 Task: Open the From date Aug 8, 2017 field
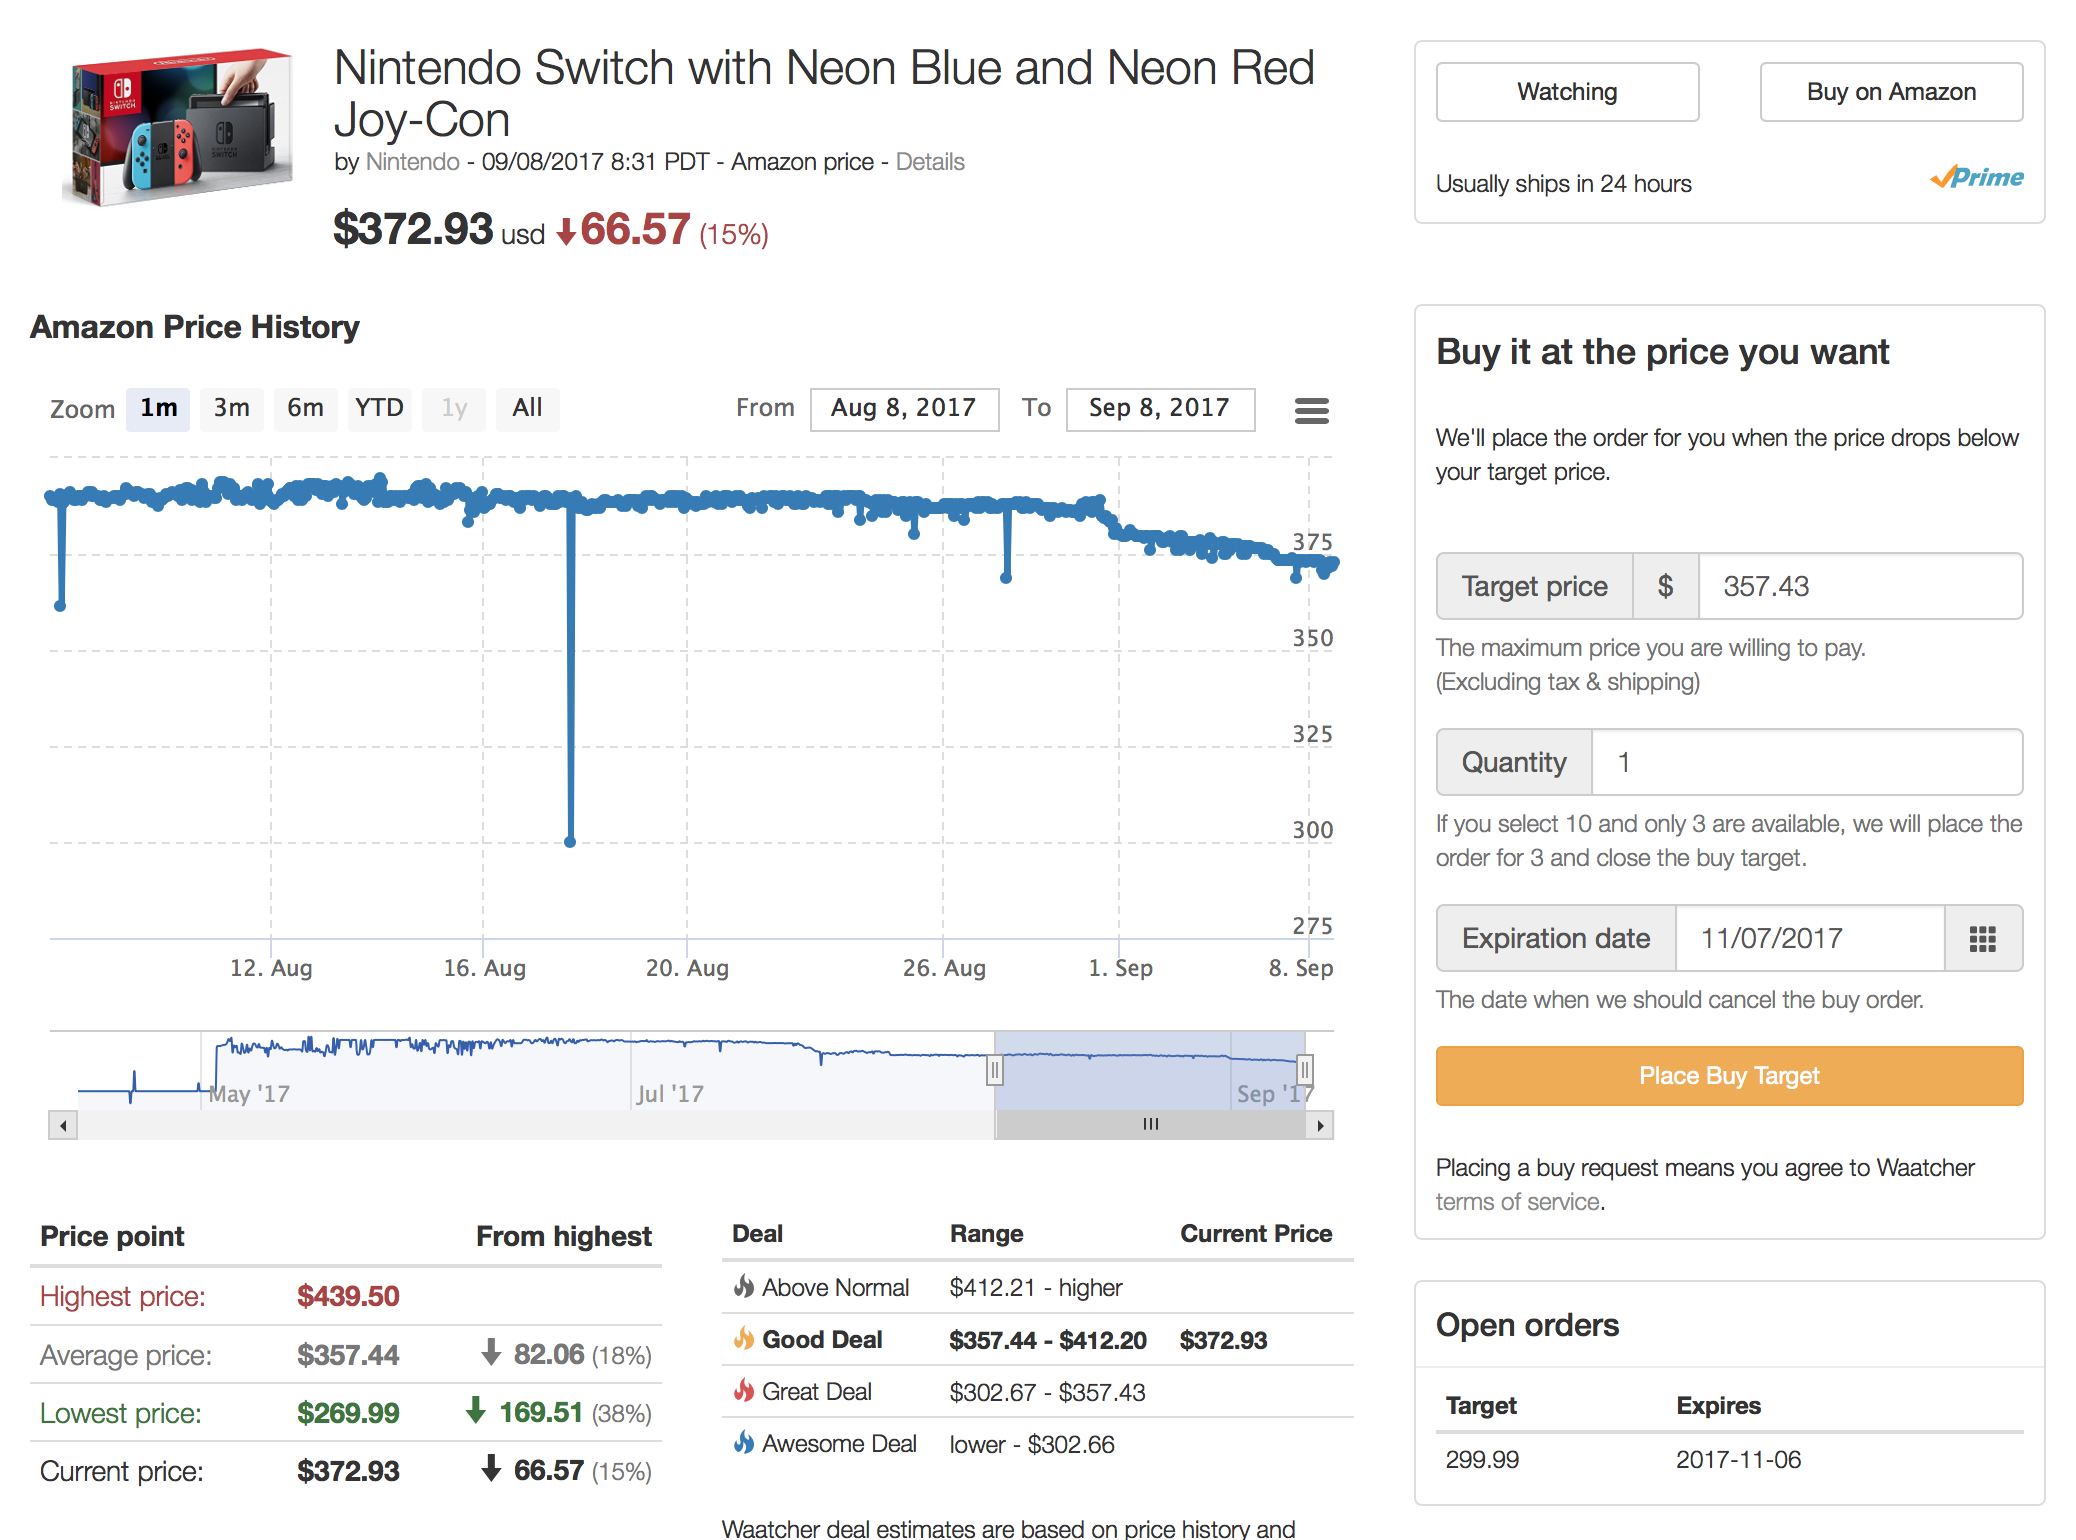[903, 408]
